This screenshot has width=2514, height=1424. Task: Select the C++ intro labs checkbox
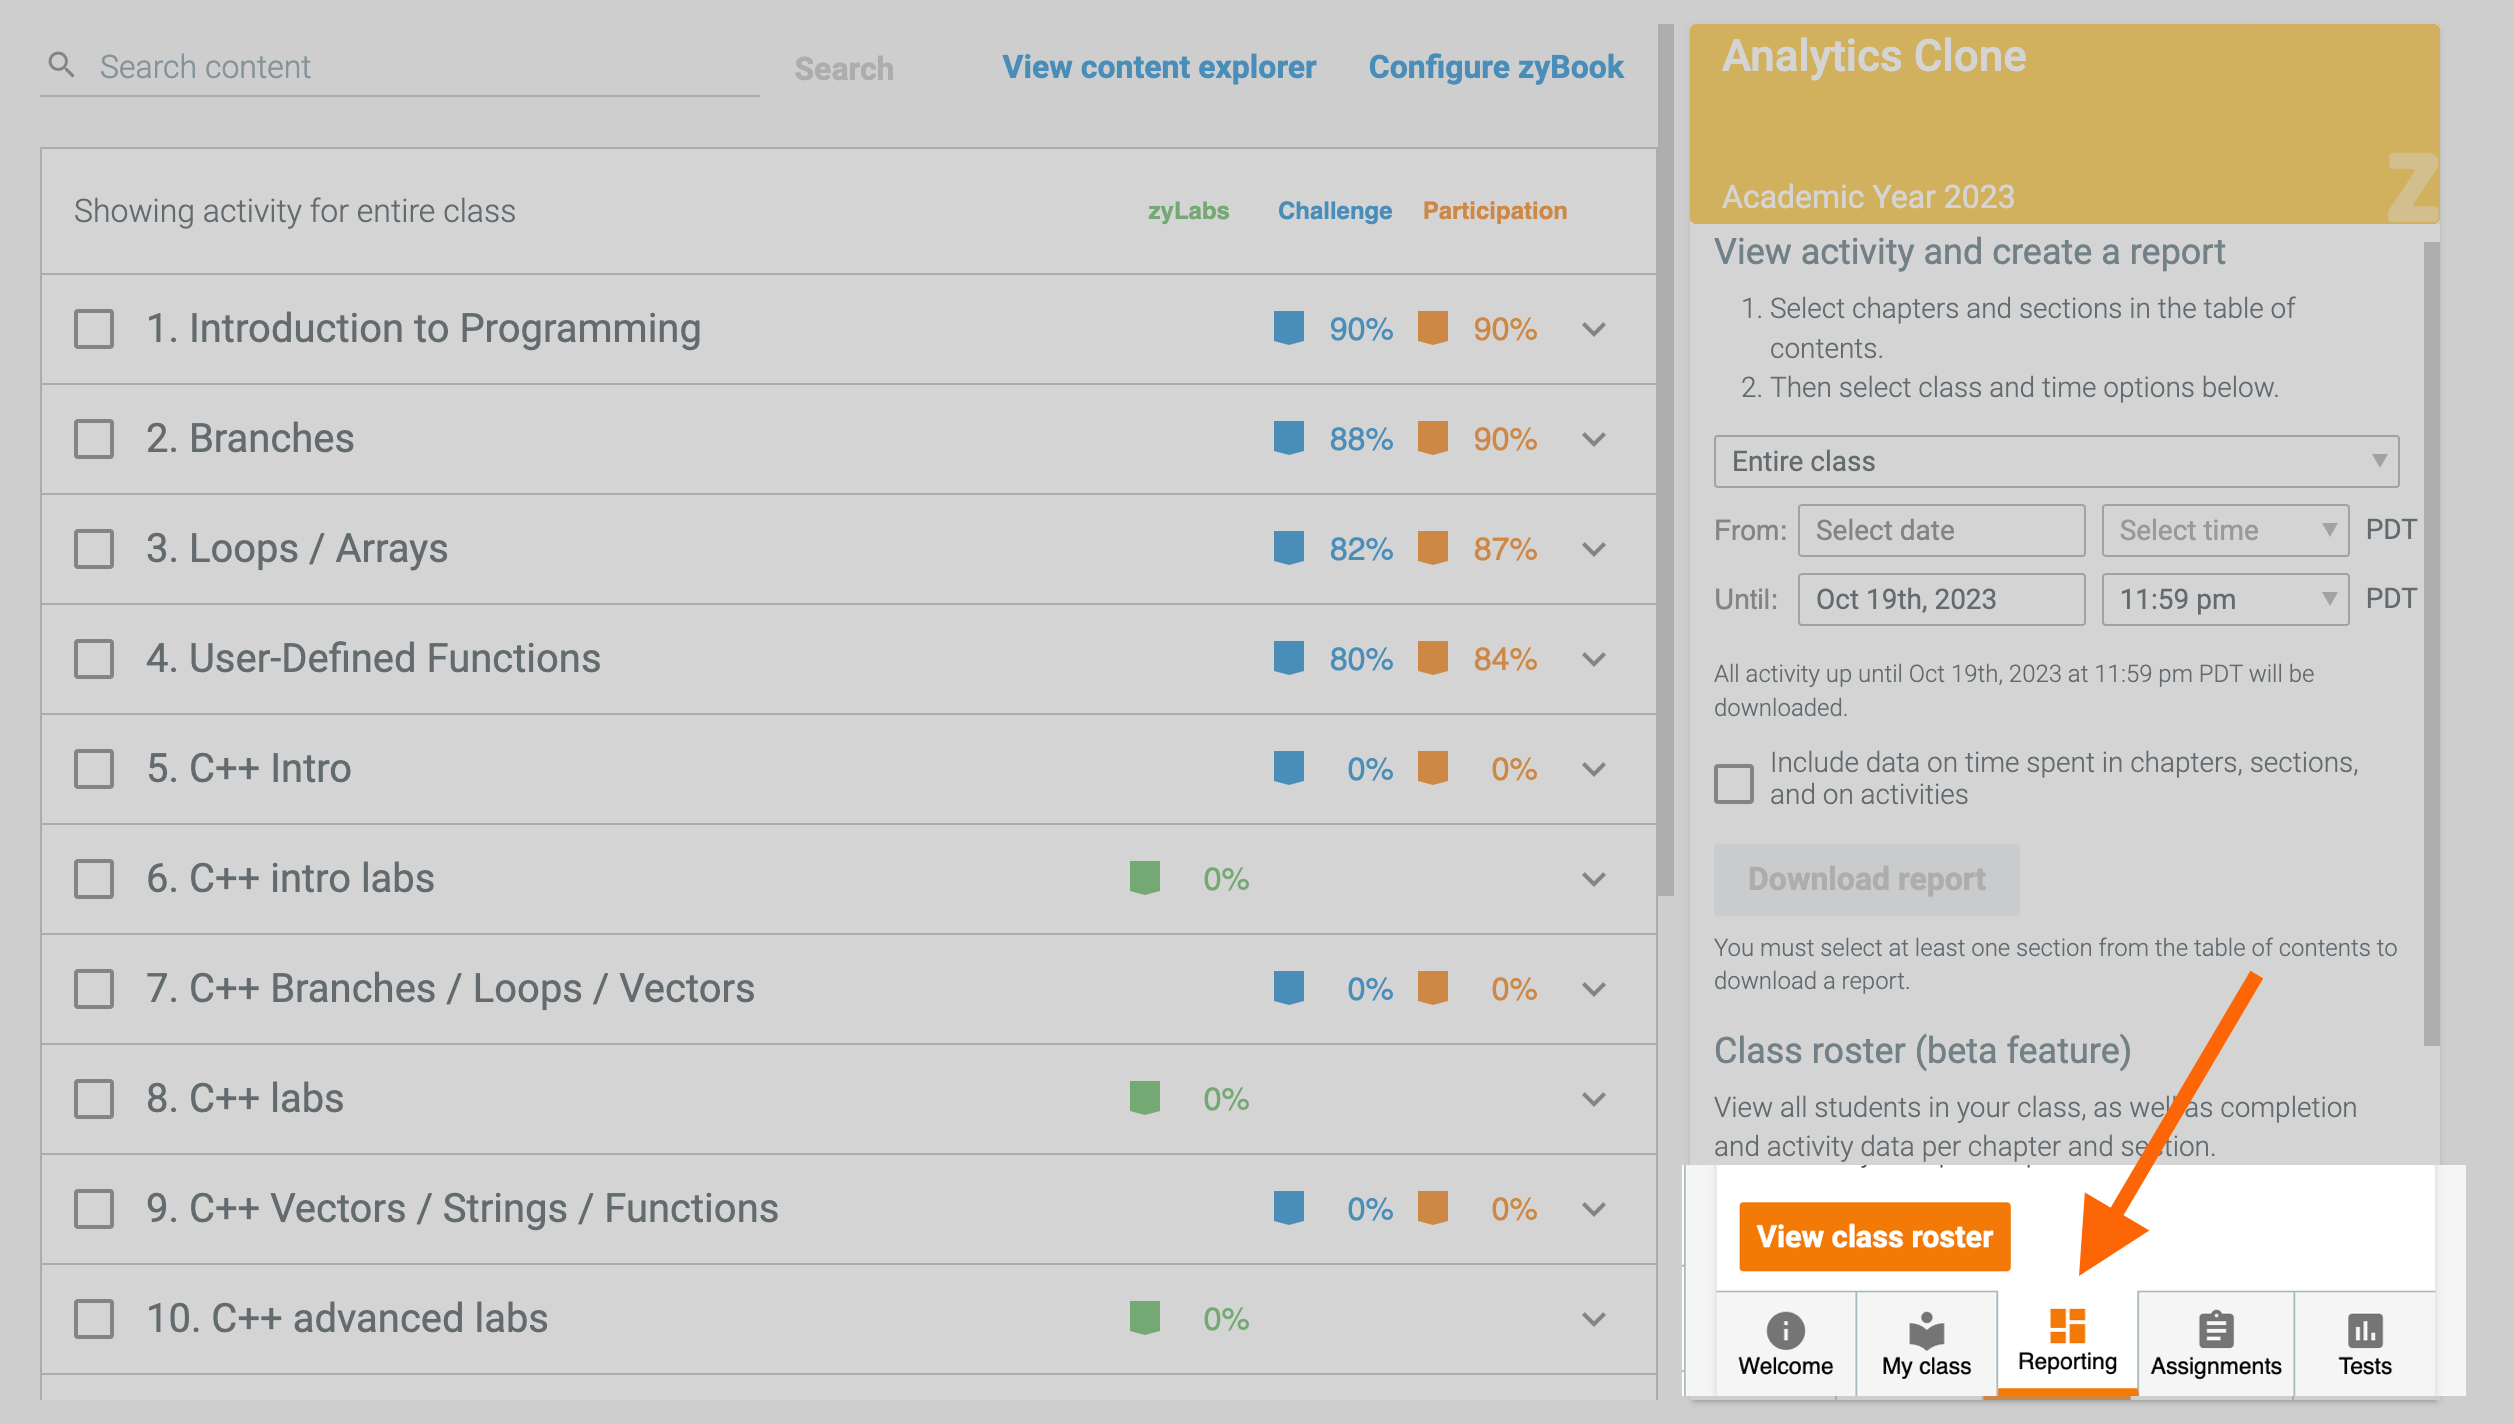(94, 879)
